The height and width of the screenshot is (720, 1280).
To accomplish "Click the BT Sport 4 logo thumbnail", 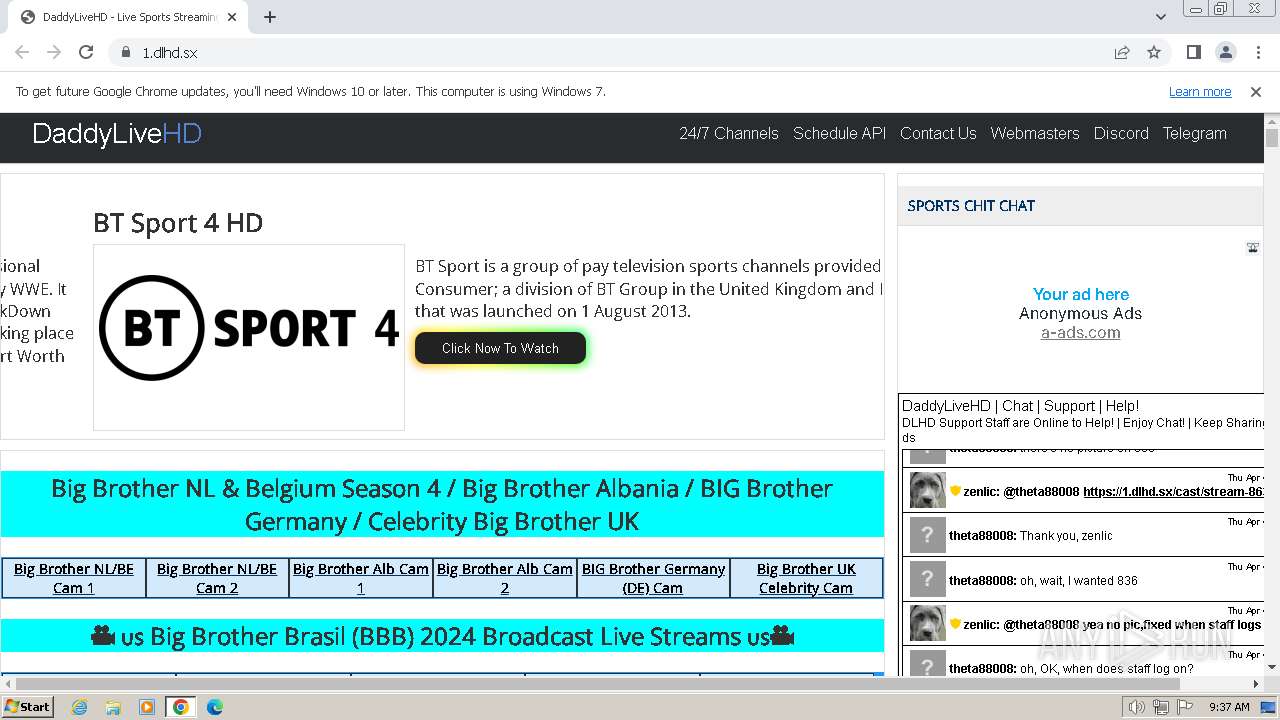I will click(249, 337).
